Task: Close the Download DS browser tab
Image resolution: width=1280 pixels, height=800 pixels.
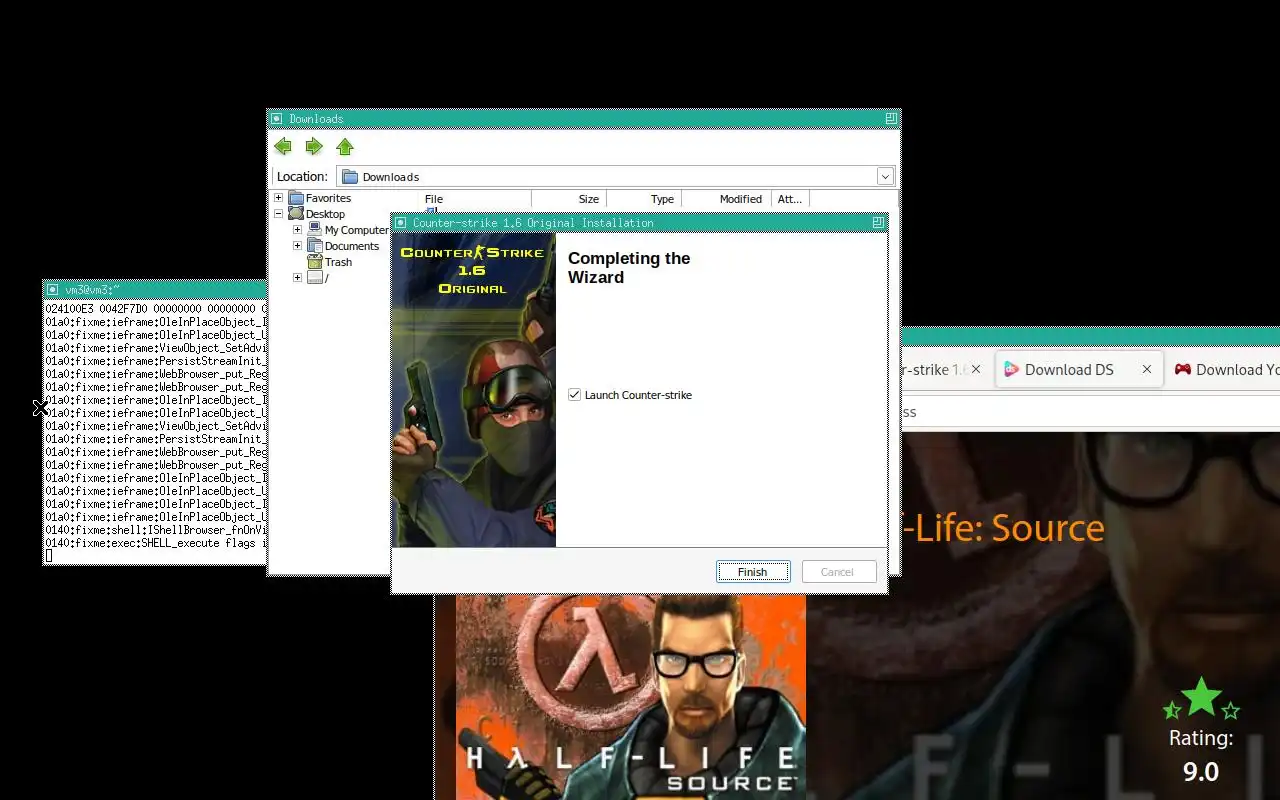Action: tap(1147, 370)
